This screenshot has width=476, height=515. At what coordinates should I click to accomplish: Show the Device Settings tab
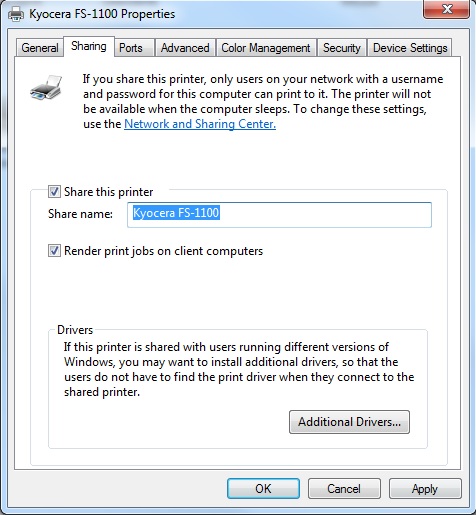pyautogui.click(x=410, y=48)
